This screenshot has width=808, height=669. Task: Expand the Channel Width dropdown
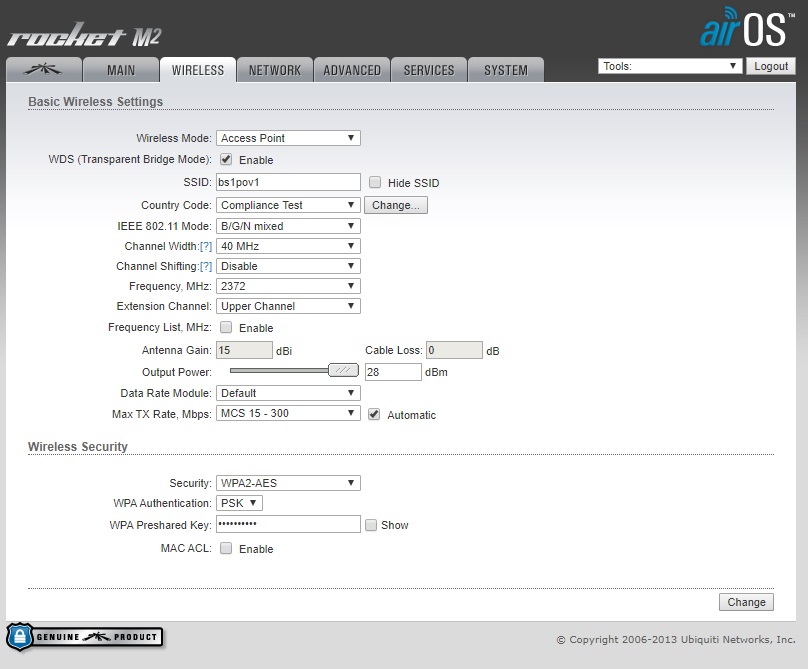click(x=288, y=246)
